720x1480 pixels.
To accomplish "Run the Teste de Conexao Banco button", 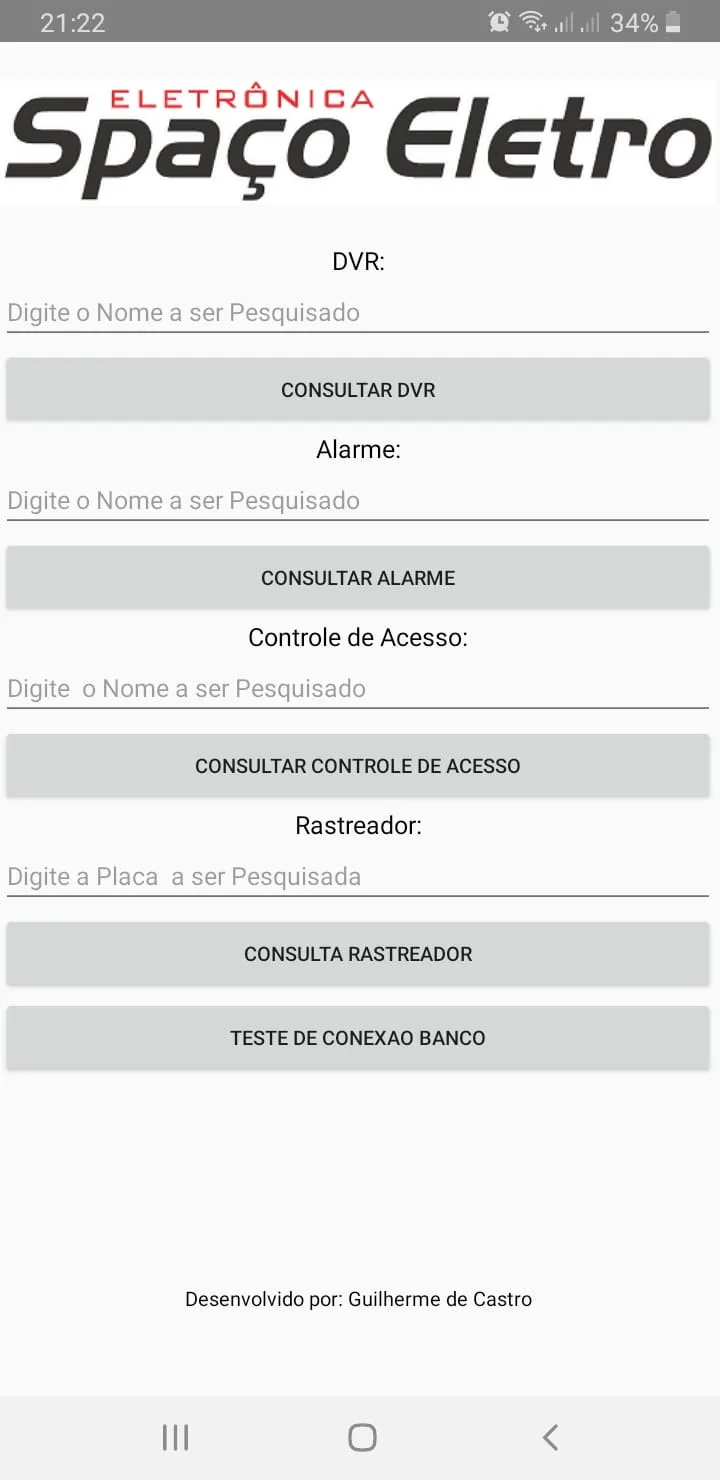I will (358, 1038).
